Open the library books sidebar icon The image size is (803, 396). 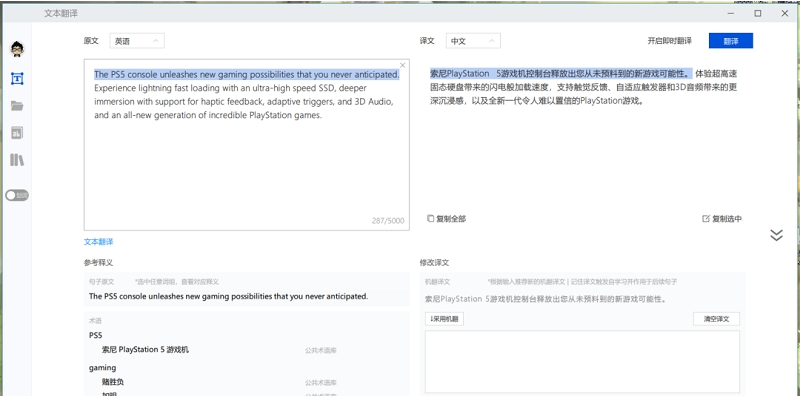click(x=17, y=160)
